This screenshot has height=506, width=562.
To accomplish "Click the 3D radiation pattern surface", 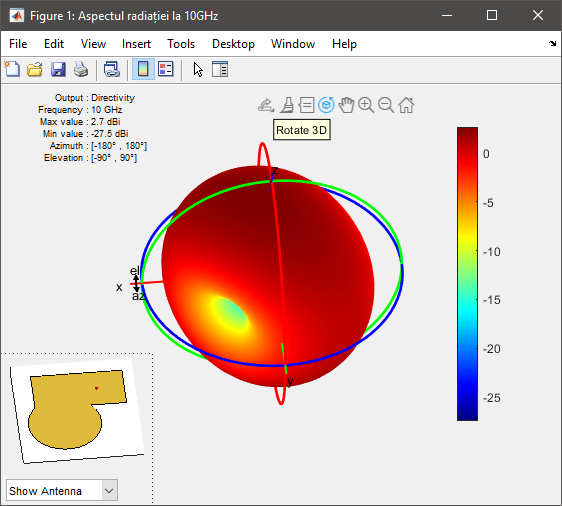I will [x=267, y=276].
